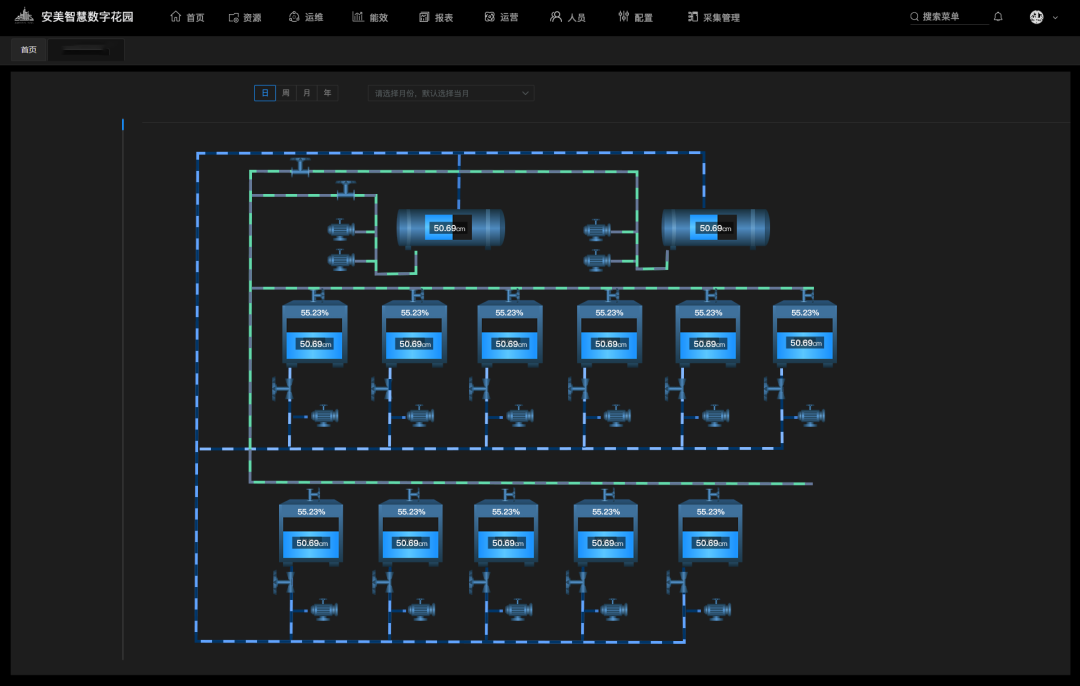Viewport: 1080px width, 686px height.
Task: Select the 日 (day) period option
Action: click(265, 93)
